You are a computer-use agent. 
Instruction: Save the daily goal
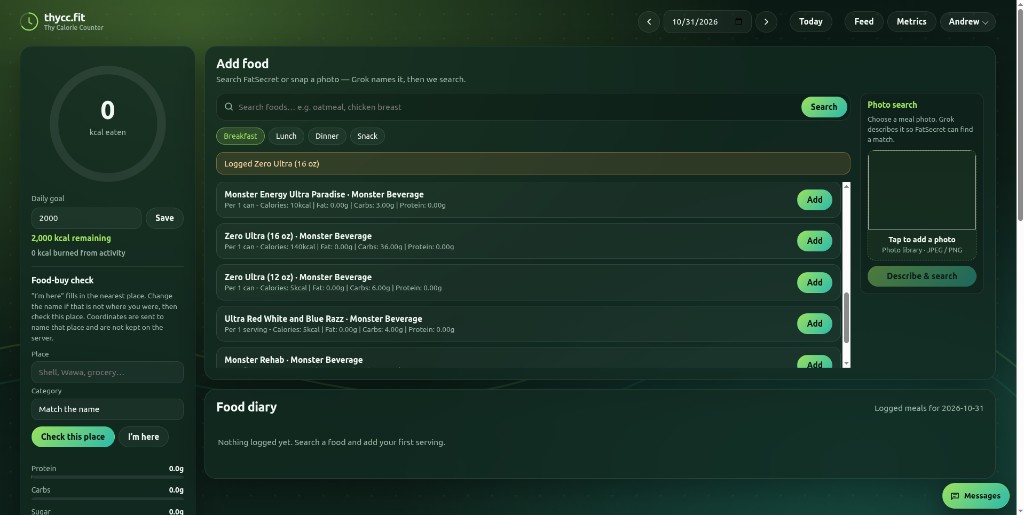165,218
